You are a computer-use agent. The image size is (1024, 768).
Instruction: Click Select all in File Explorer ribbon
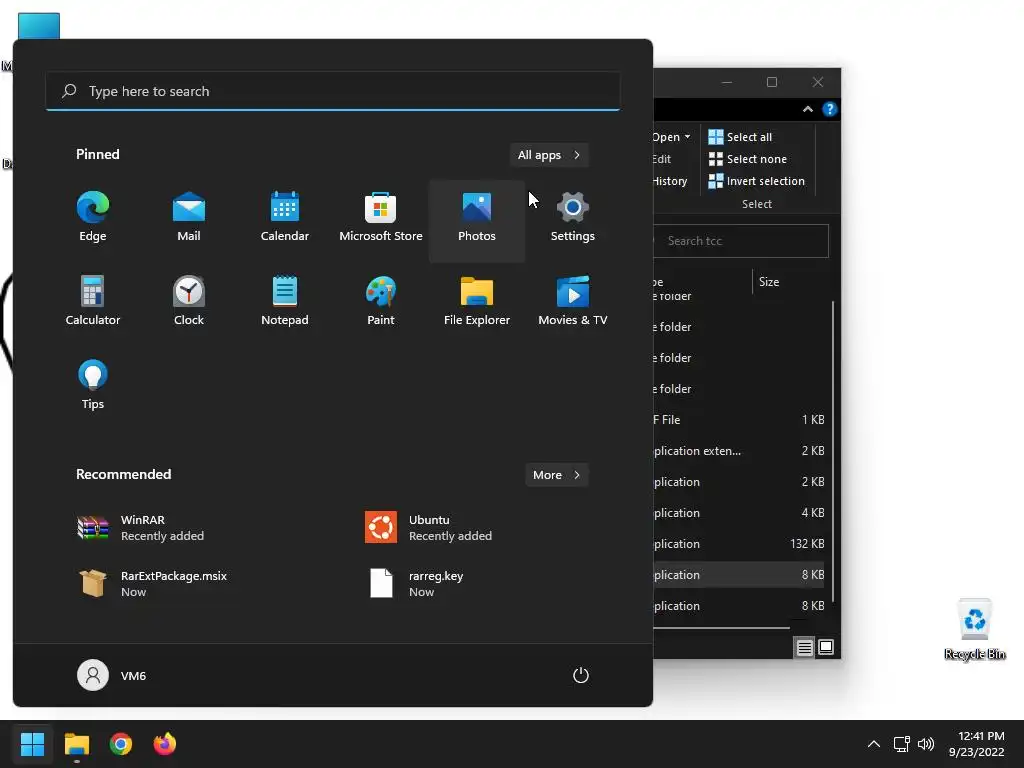coord(740,137)
